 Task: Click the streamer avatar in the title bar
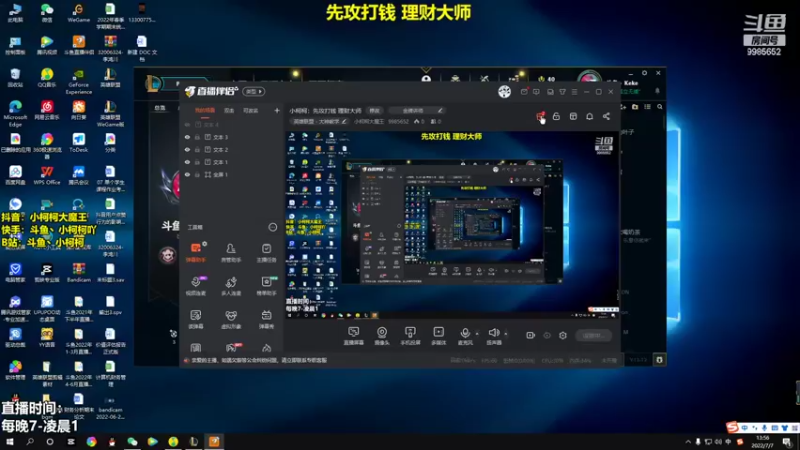pos(505,91)
